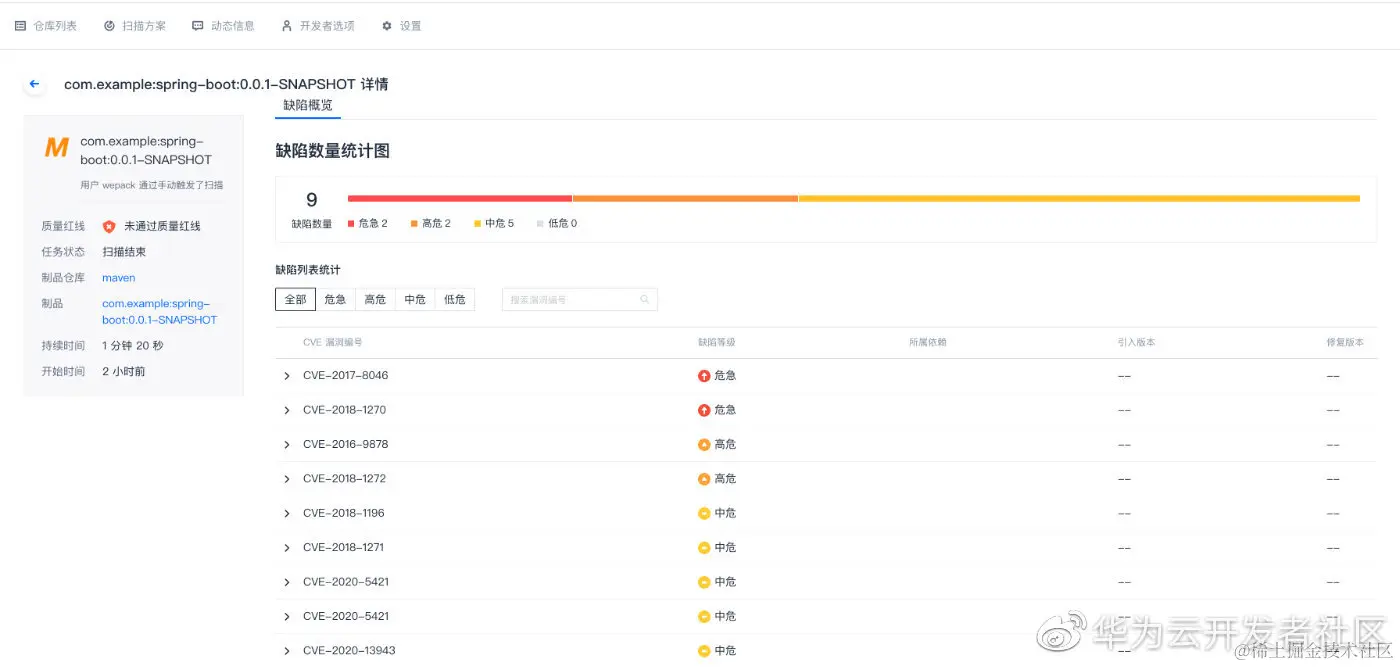Expand the CVE-2020-13943 entry
1400x667 pixels.
[x=287, y=650]
